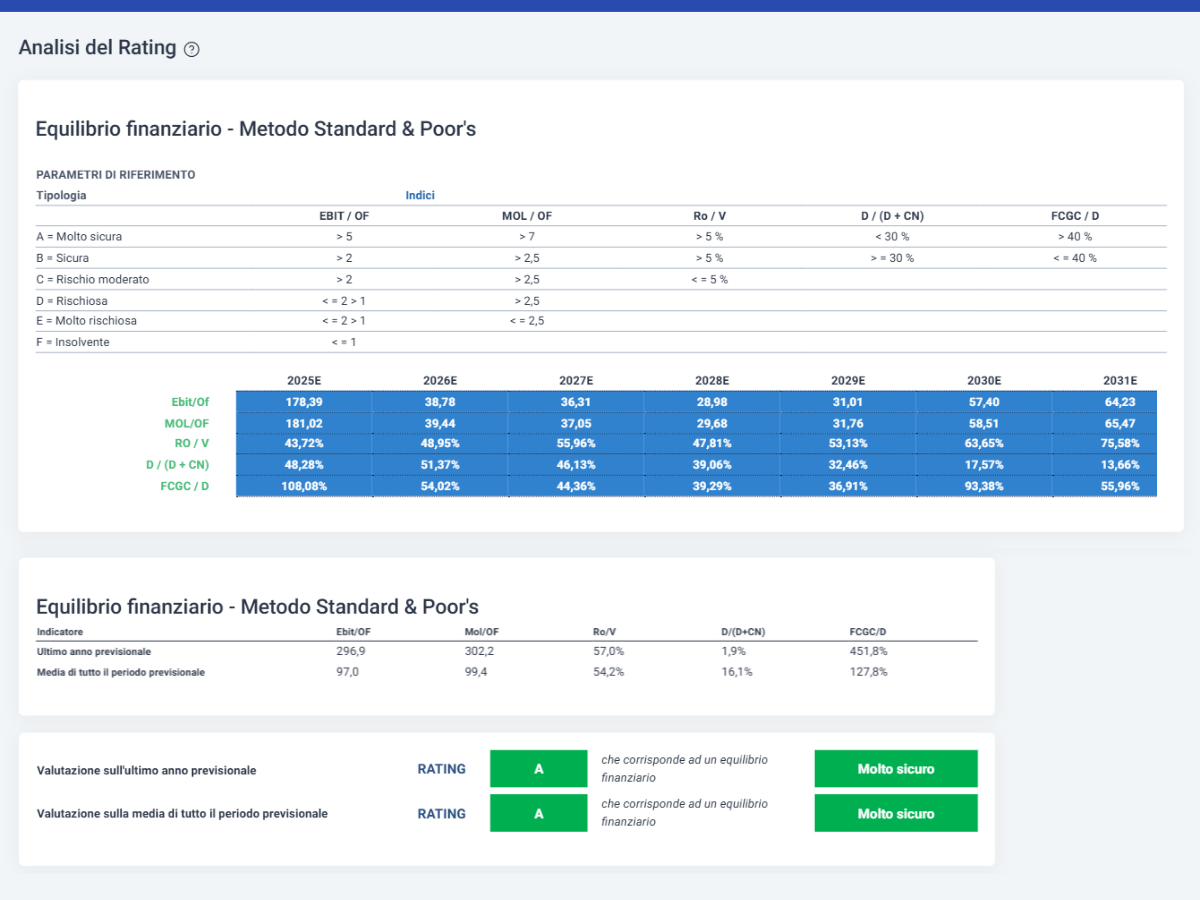Click the RO / V 2029E cell 53,13%
Viewport: 1200px width, 900px height.
click(848, 444)
